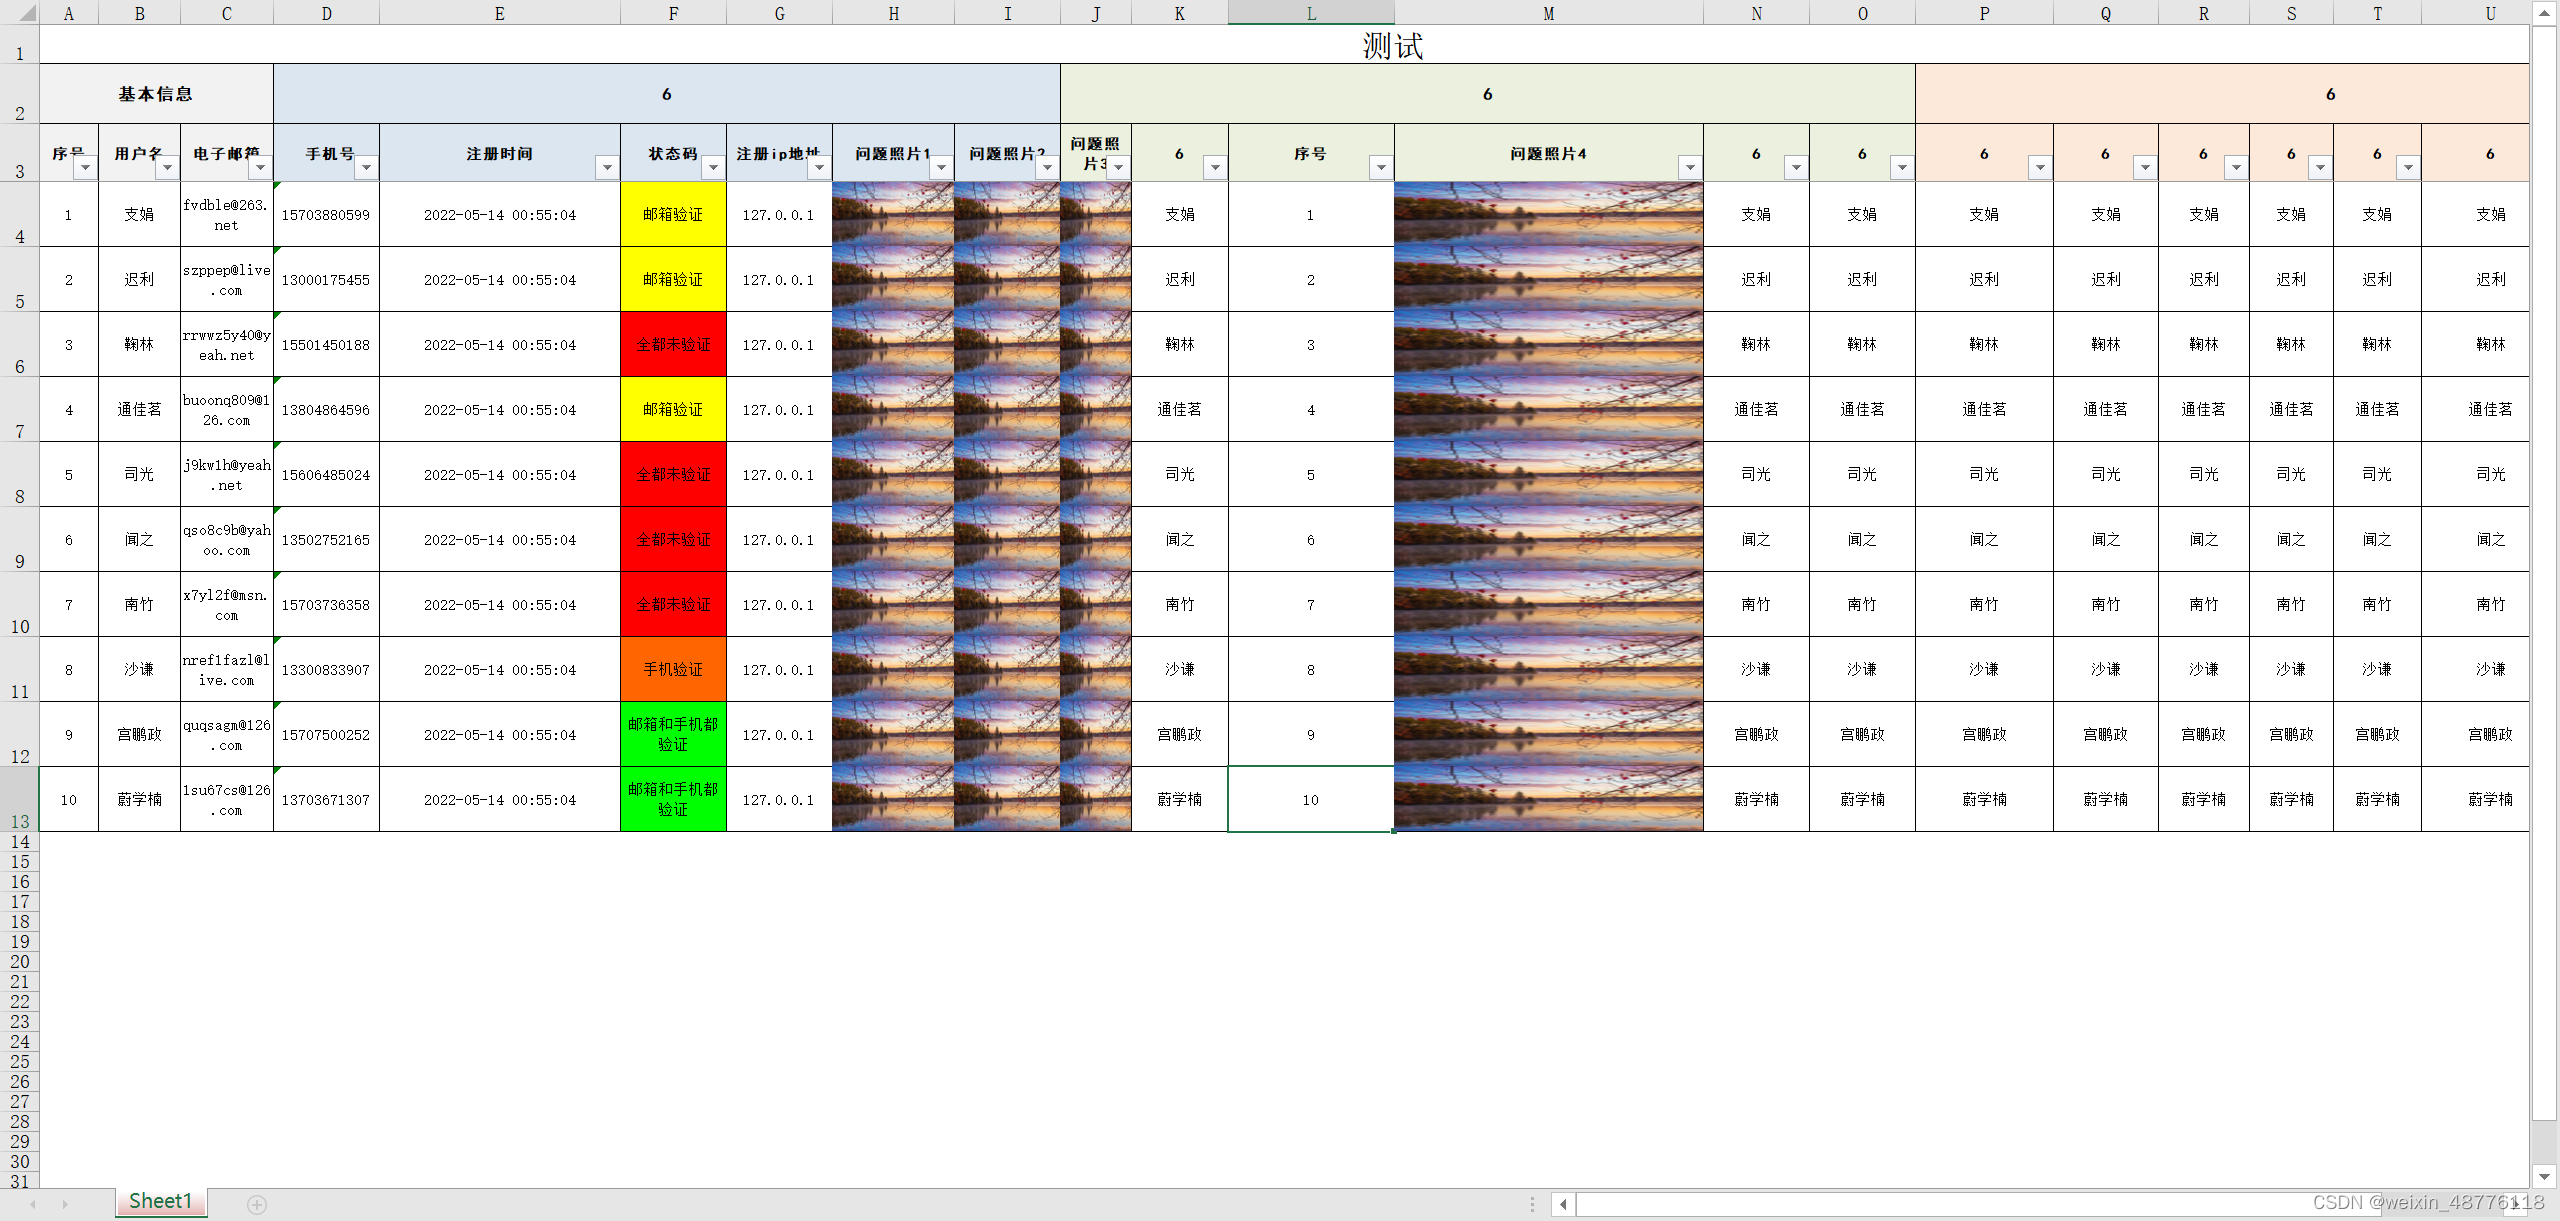The height and width of the screenshot is (1221, 2560).
Task: Select the merged title cell 测试
Action: click(1389, 46)
